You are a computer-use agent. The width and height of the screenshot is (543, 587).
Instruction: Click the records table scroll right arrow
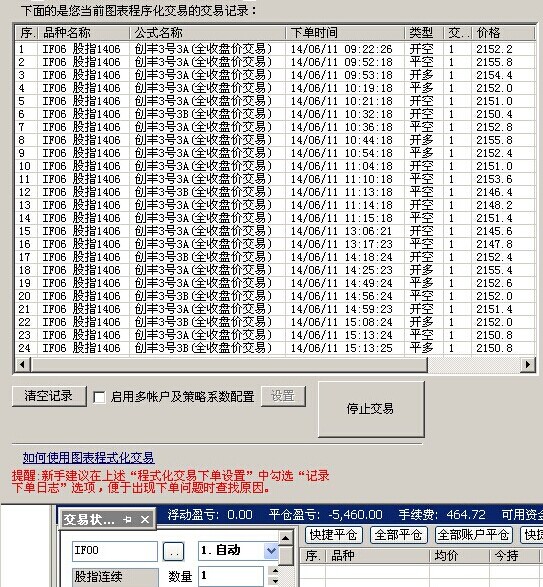coord(528,364)
